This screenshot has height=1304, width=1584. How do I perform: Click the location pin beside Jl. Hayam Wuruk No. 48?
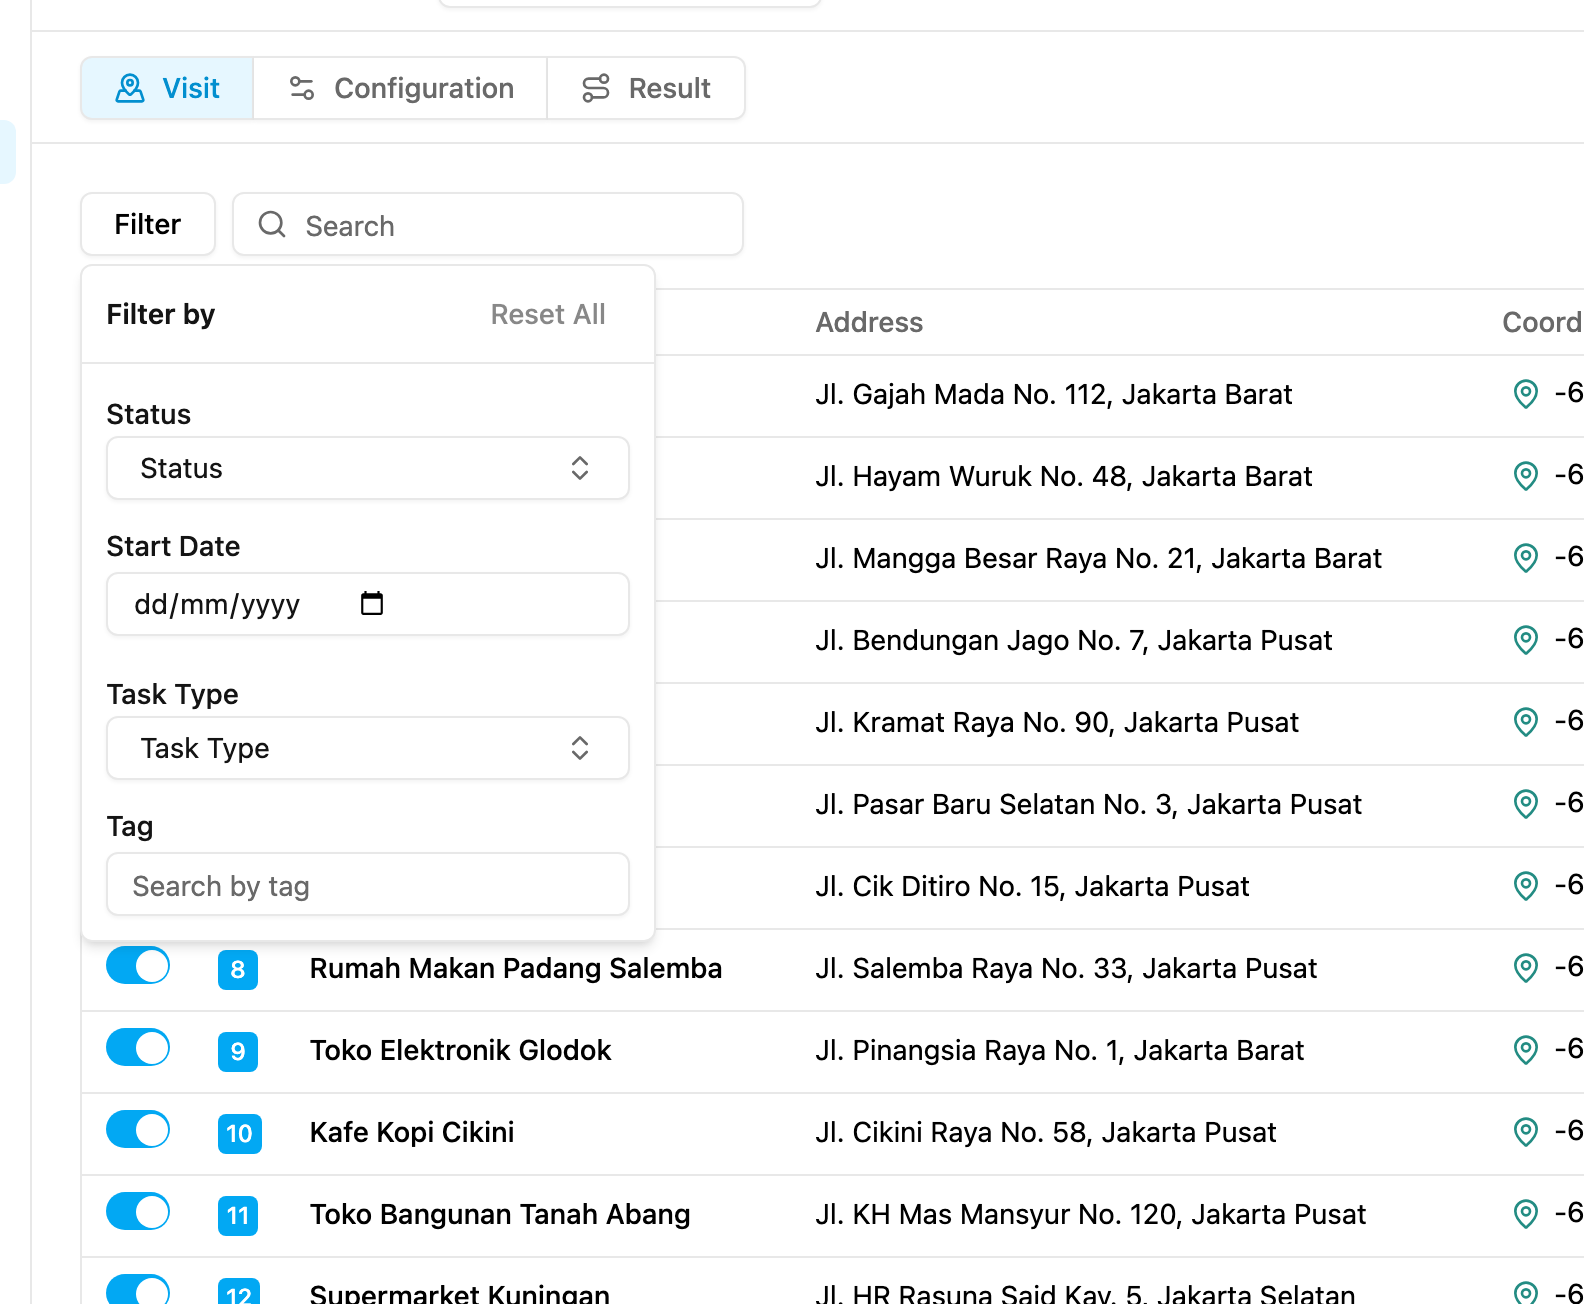(x=1525, y=476)
